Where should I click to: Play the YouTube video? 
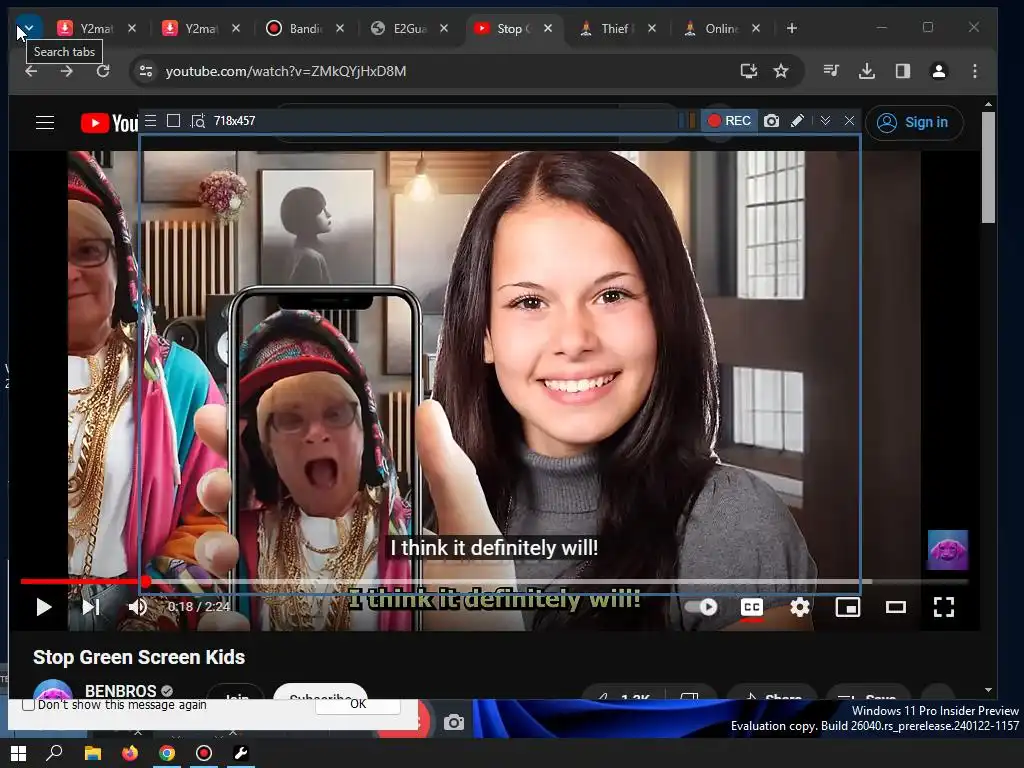(43, 607)
